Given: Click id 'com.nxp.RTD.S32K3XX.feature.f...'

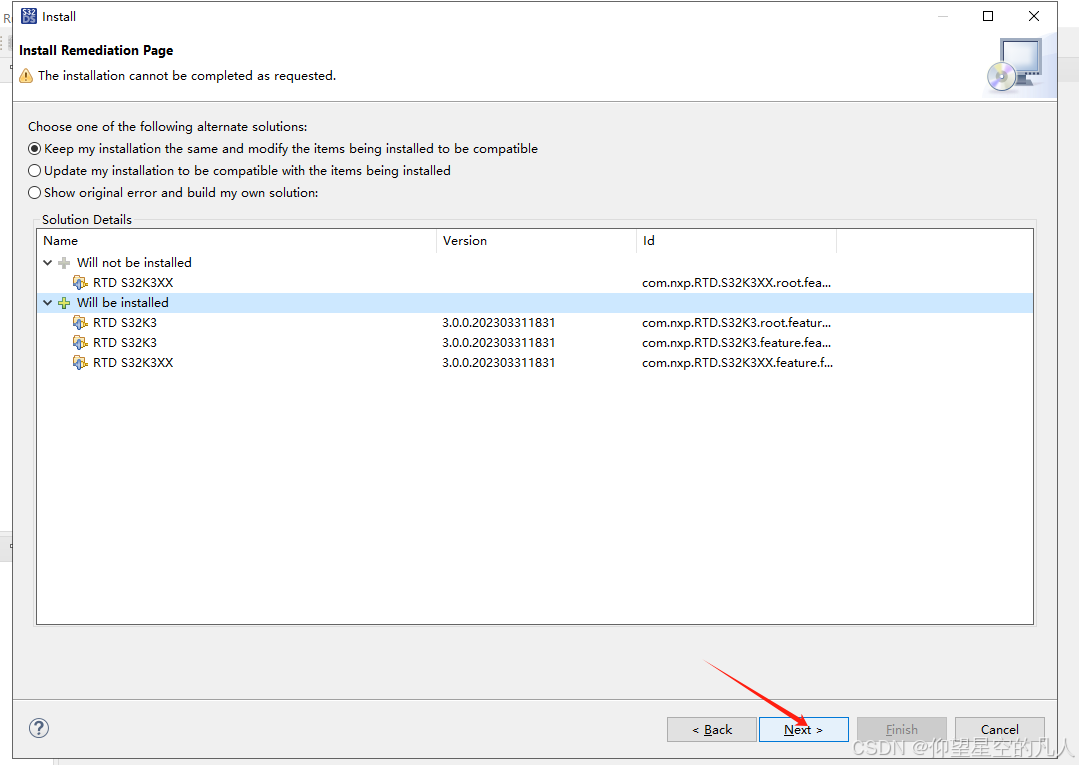Looking at the screenshot, I should pos(737,363).
